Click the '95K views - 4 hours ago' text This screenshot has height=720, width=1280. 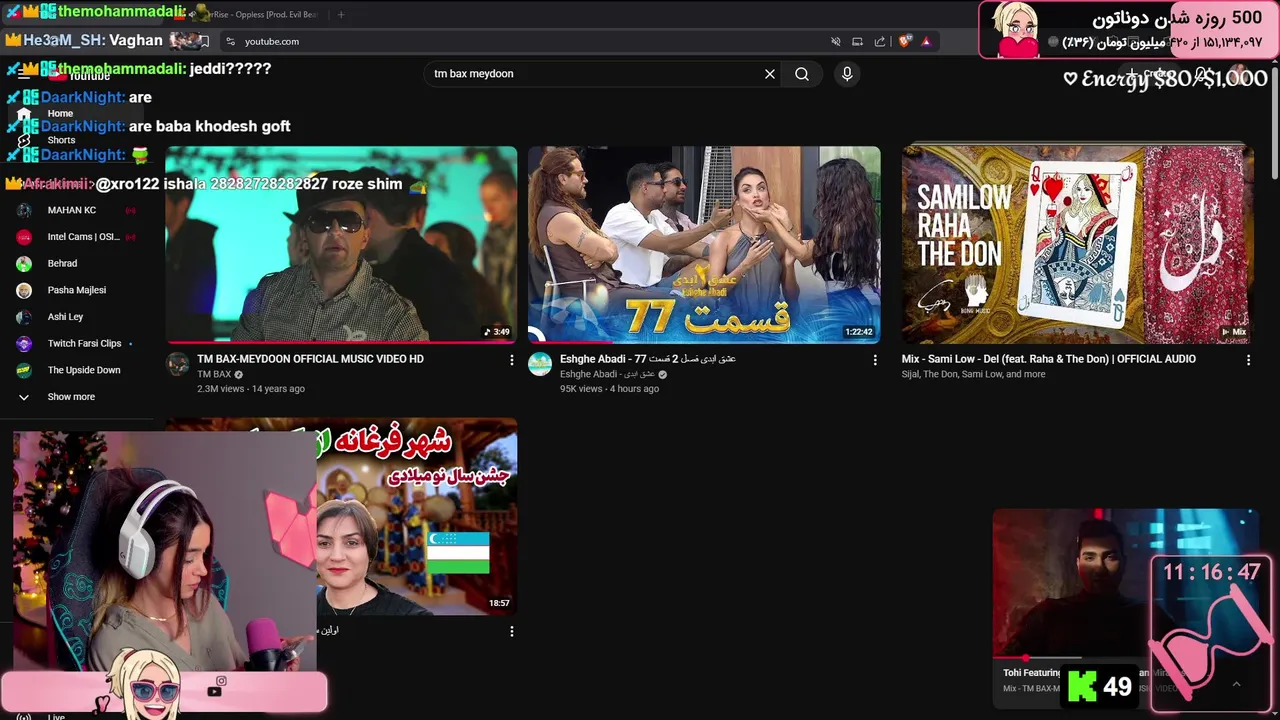coord(609,388)
